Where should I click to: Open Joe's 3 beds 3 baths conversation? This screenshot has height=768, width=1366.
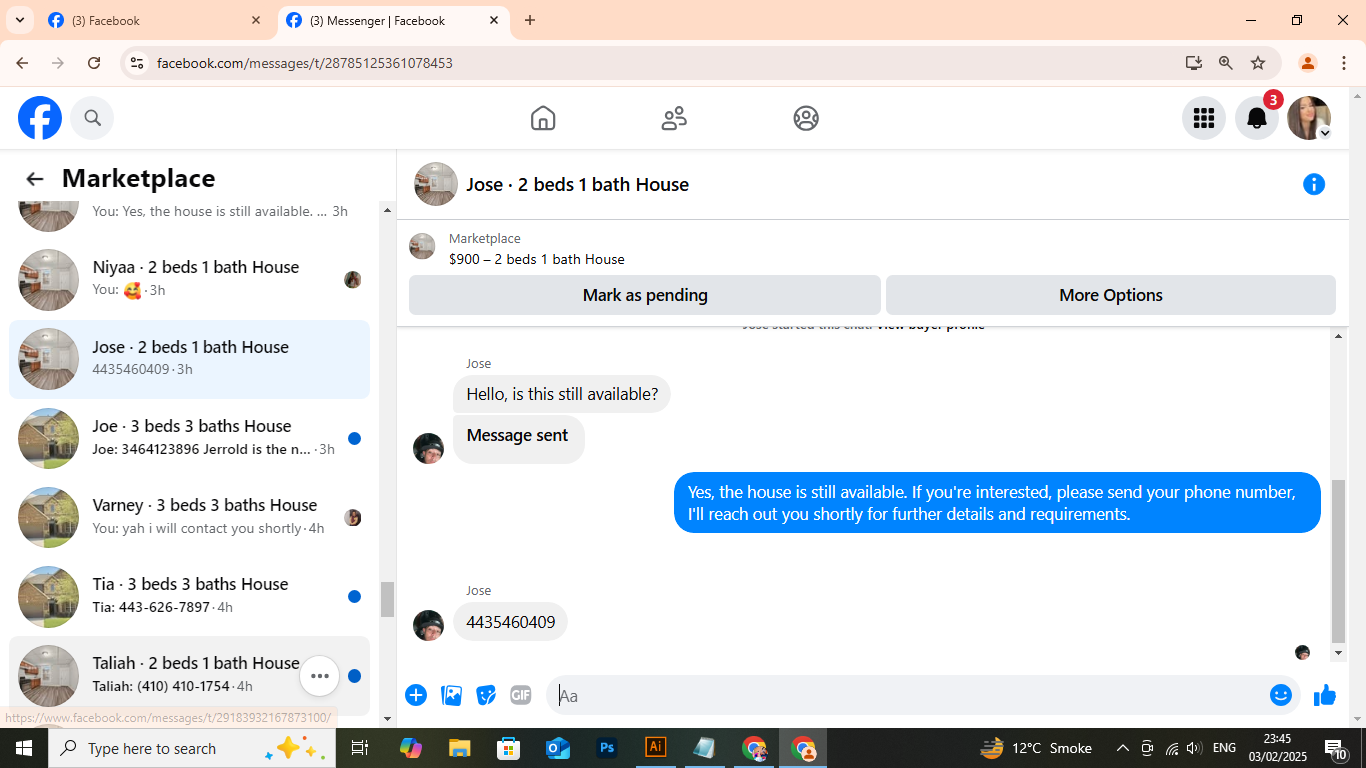(x=189, y=438)
